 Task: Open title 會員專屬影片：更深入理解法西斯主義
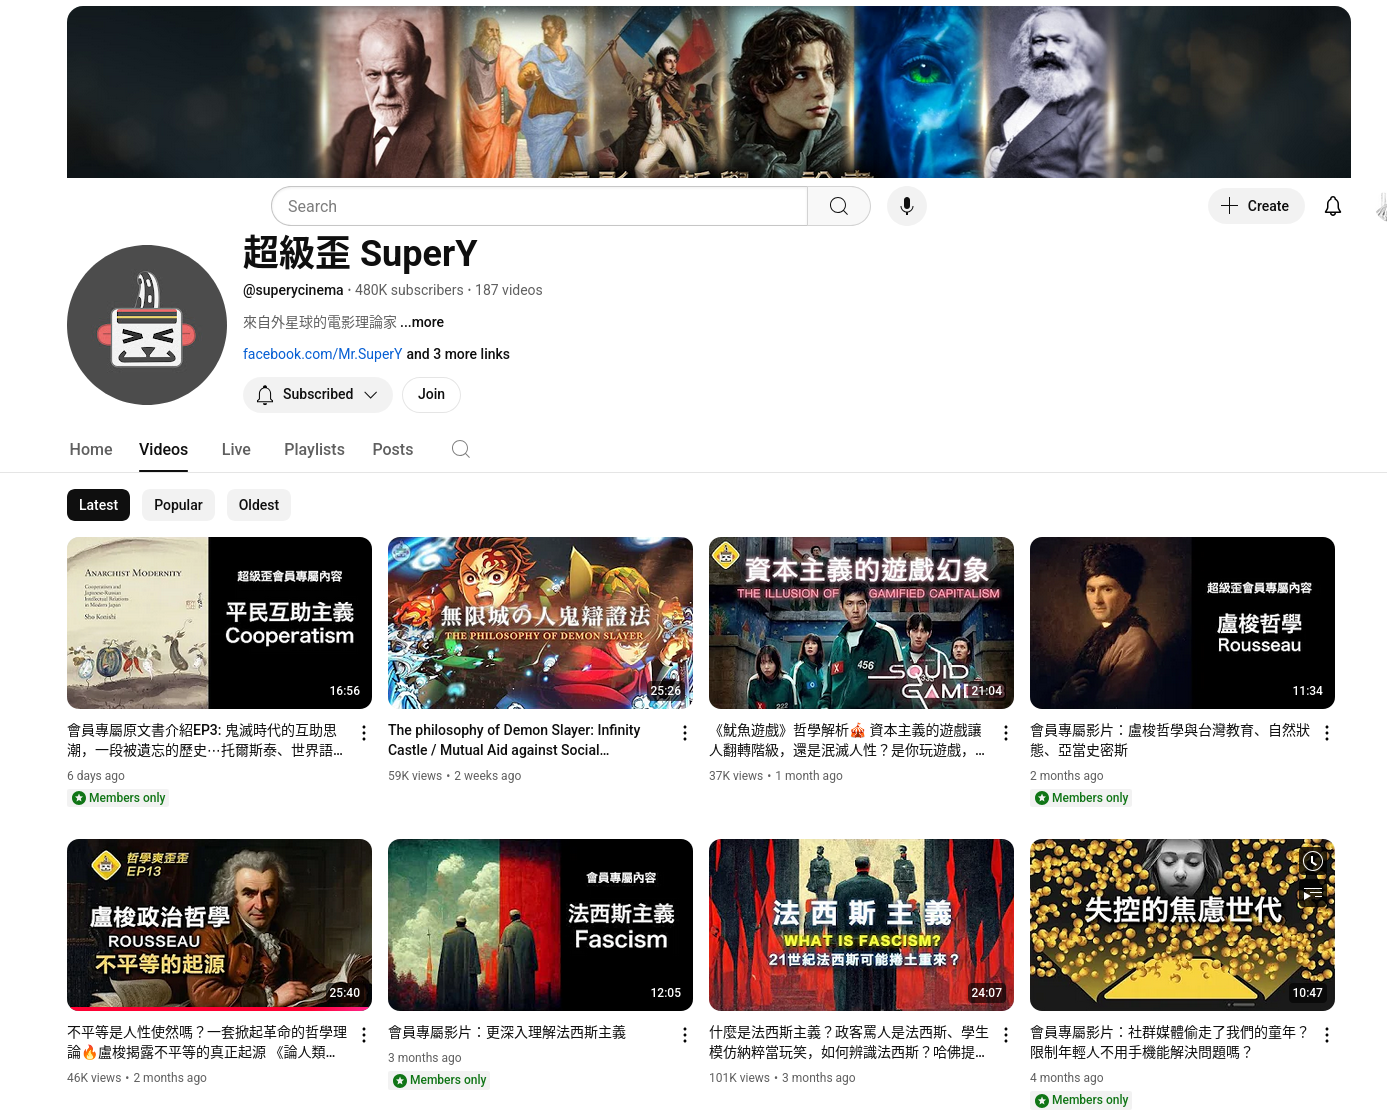(x=507, y=1032)
